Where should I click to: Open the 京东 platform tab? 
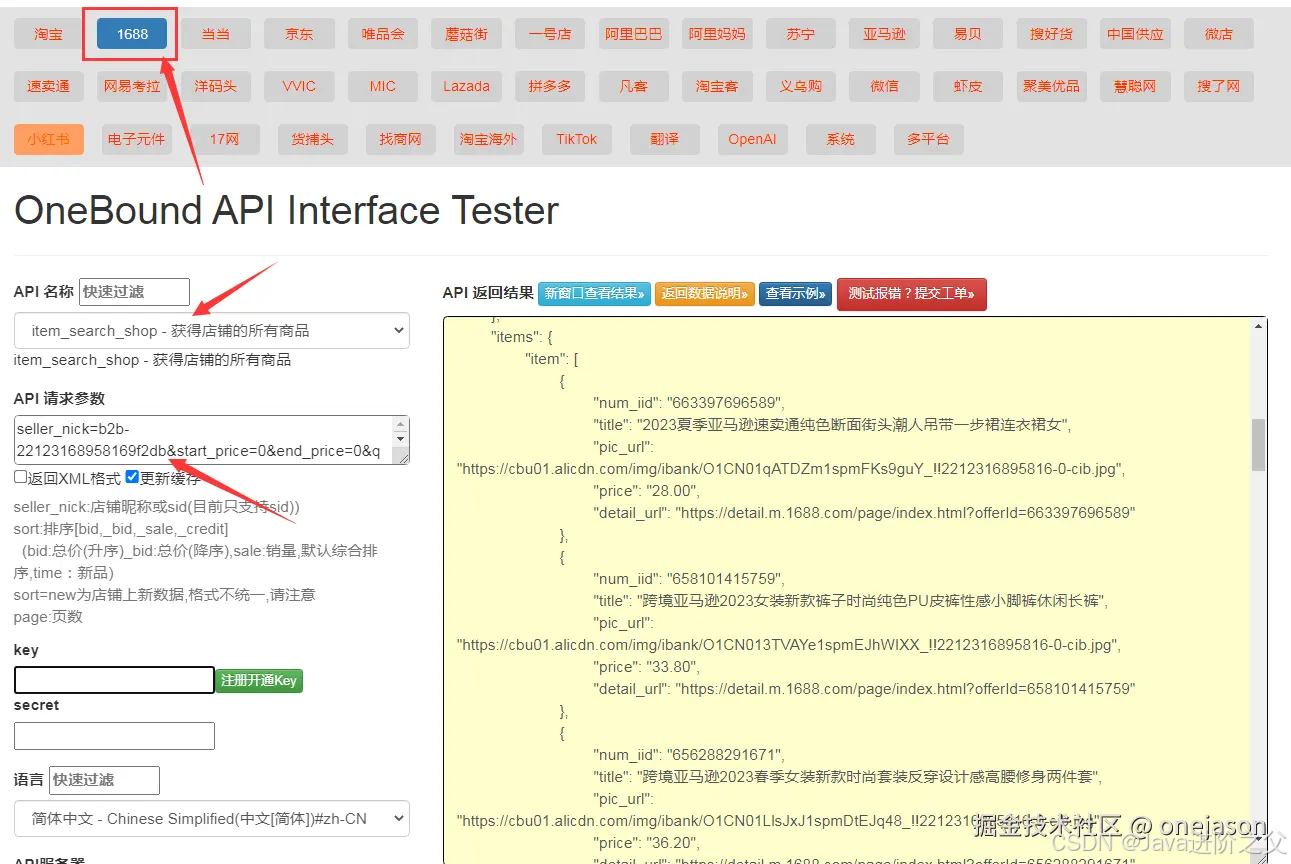(x=299, y=34)
